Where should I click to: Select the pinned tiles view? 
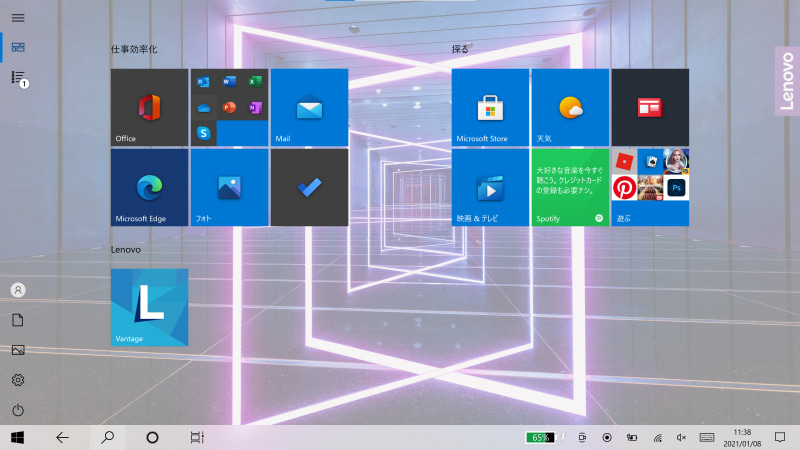[x=18, y=47]
